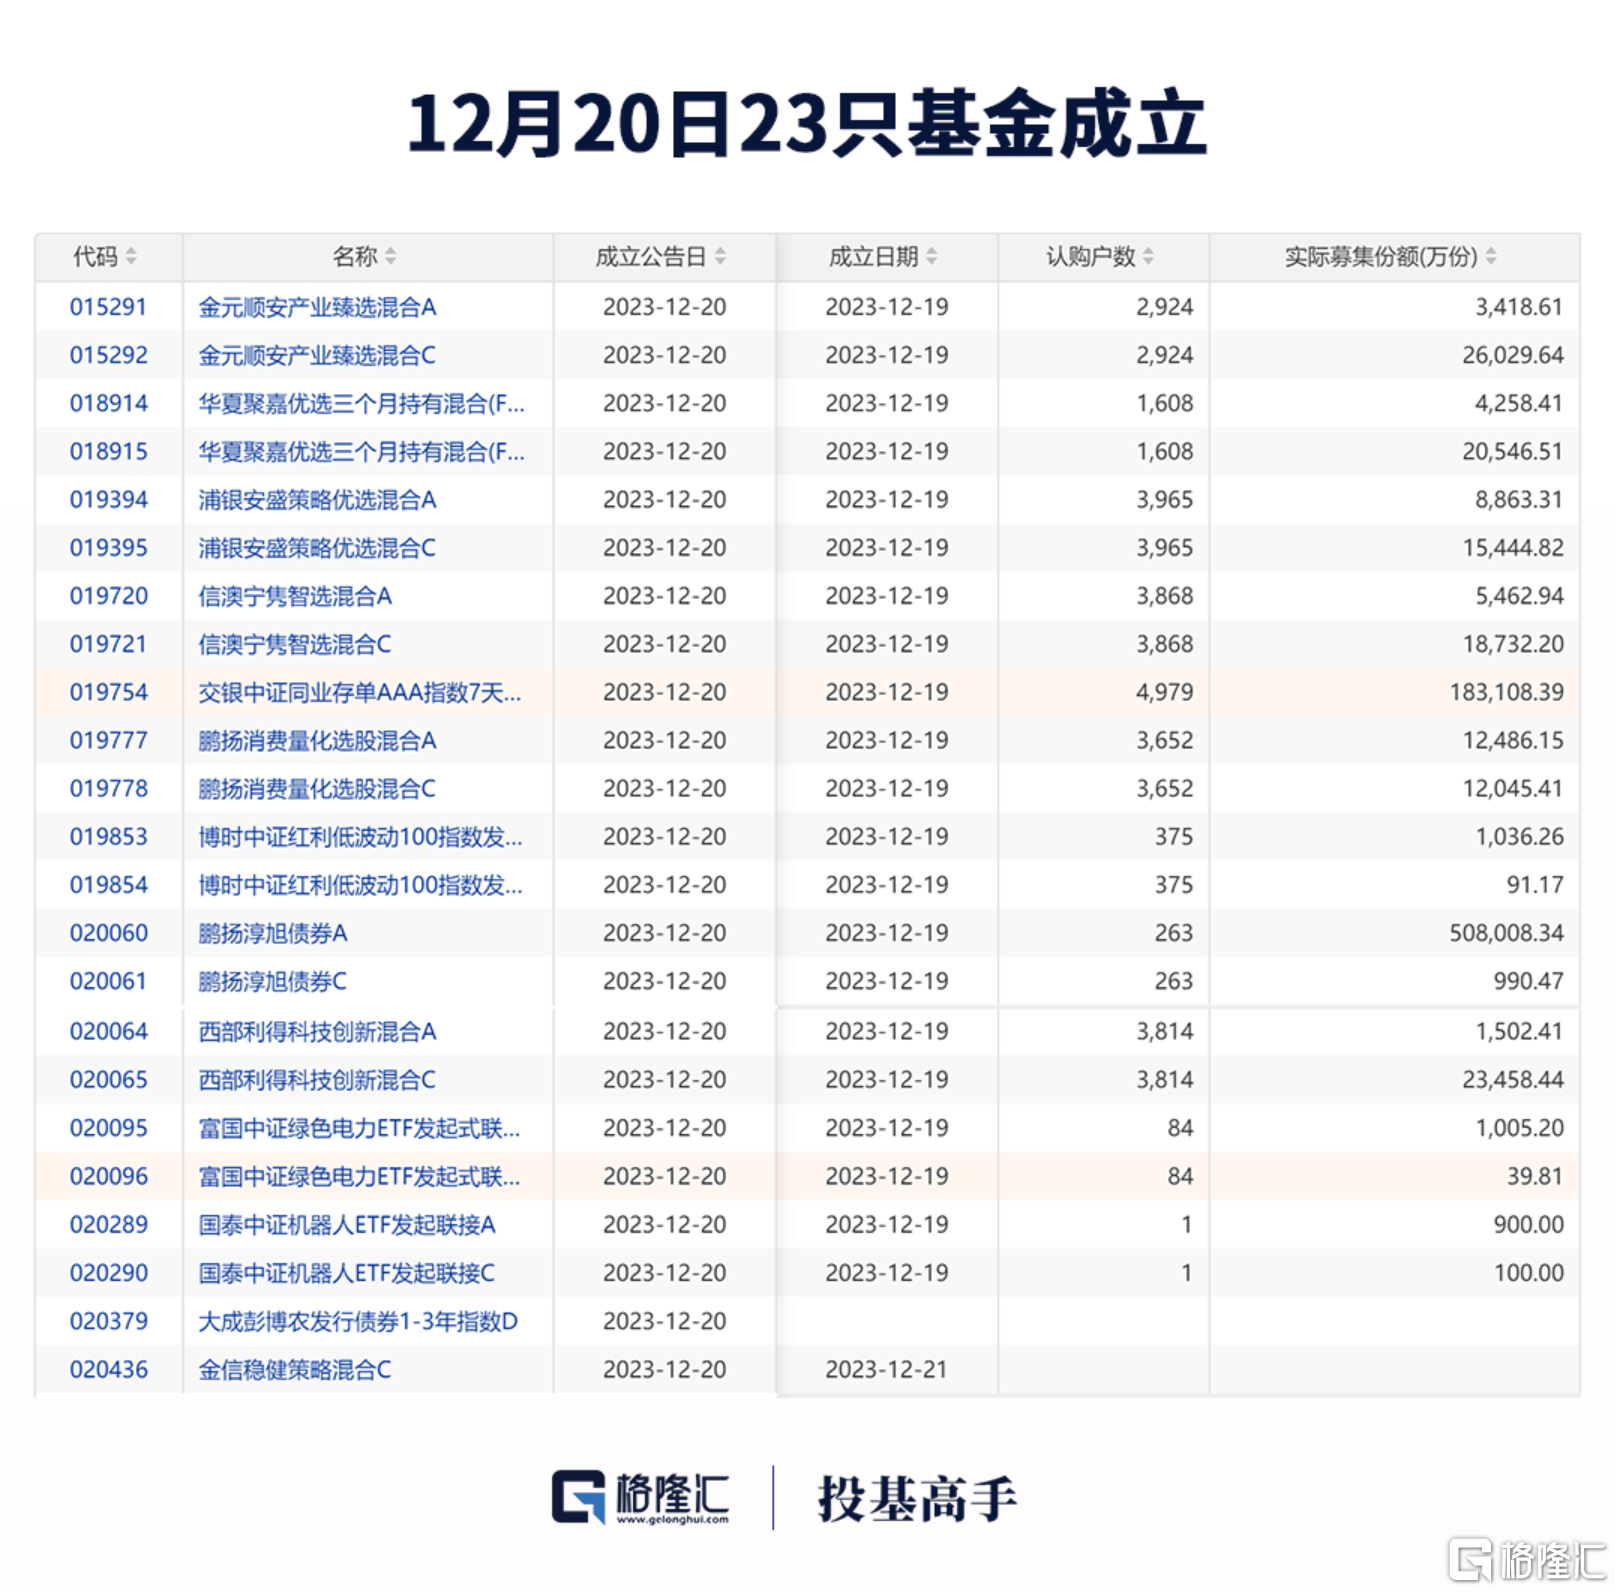Image resolution: width=1615 pixels, height=1593 pixels.
Task: Sort by 代码 column arrow icon
Action: [131, 257]
